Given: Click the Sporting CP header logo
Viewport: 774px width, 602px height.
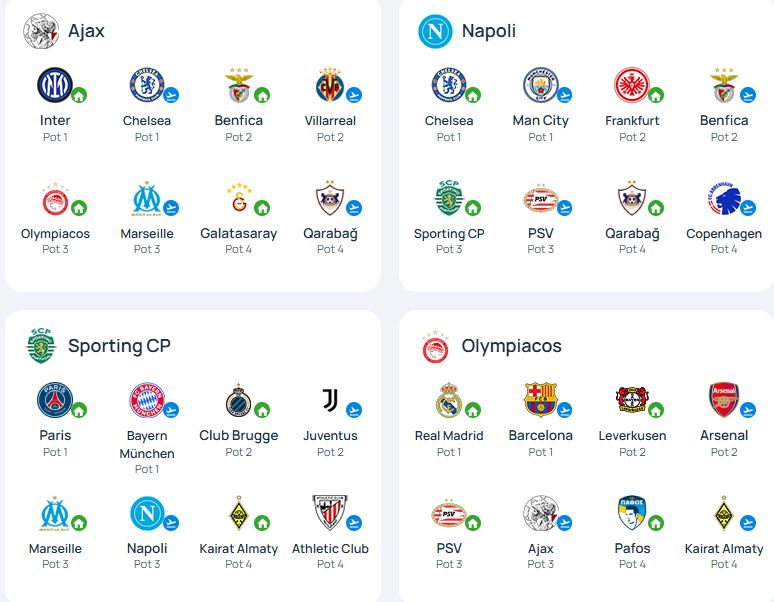Looking at the screenshot, I should point(40,345).
